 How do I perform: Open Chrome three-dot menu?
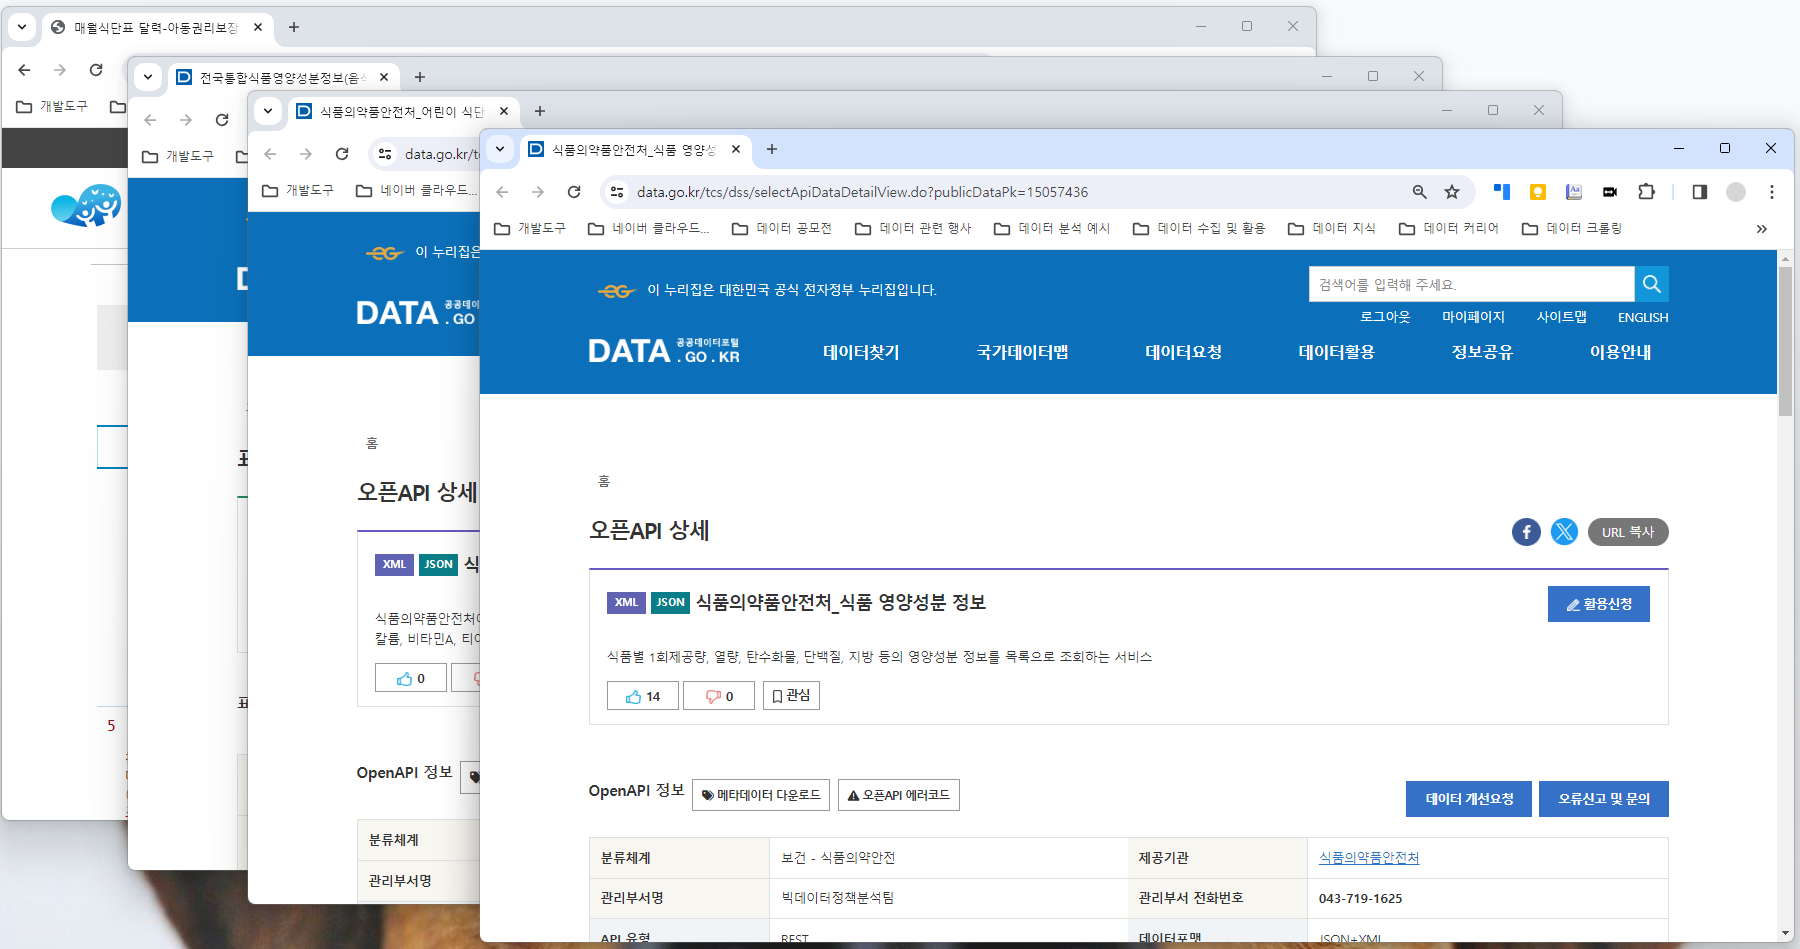[x=1771, y=192]
